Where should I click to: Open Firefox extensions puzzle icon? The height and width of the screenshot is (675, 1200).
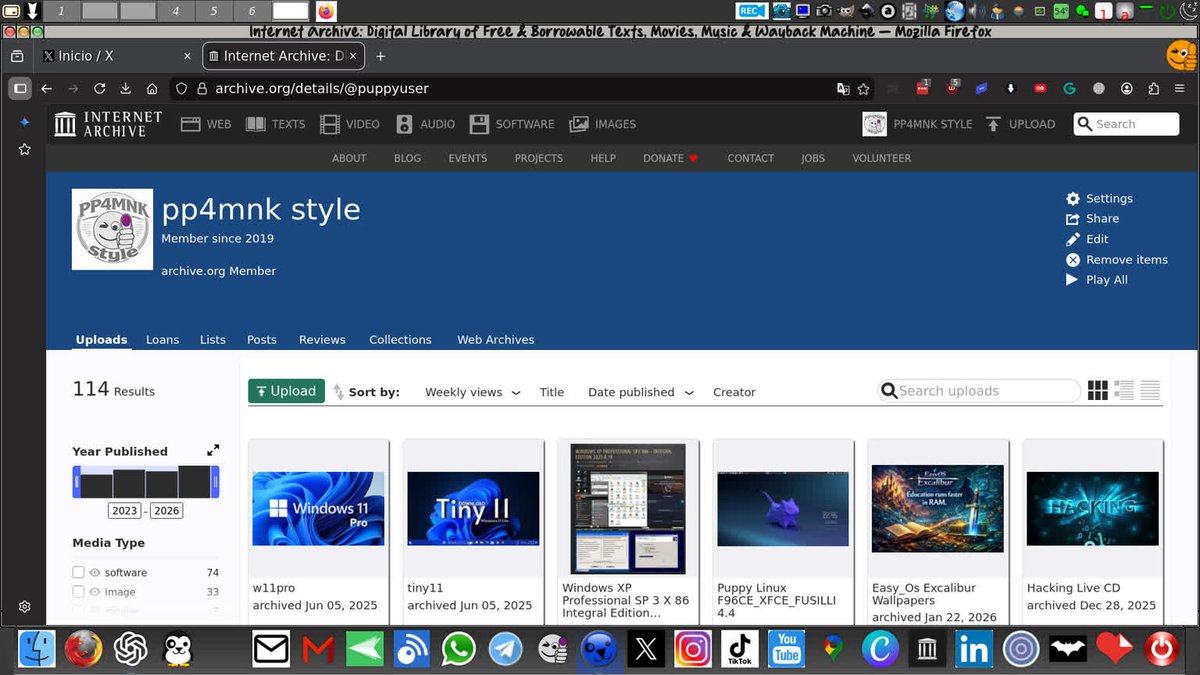[1154, 88]
